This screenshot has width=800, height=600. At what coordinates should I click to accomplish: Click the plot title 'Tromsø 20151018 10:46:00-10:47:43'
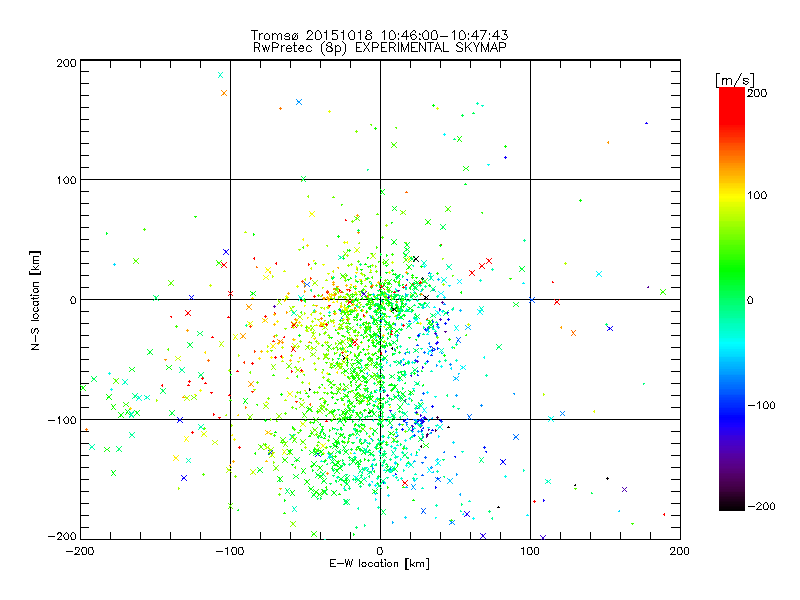379,35
